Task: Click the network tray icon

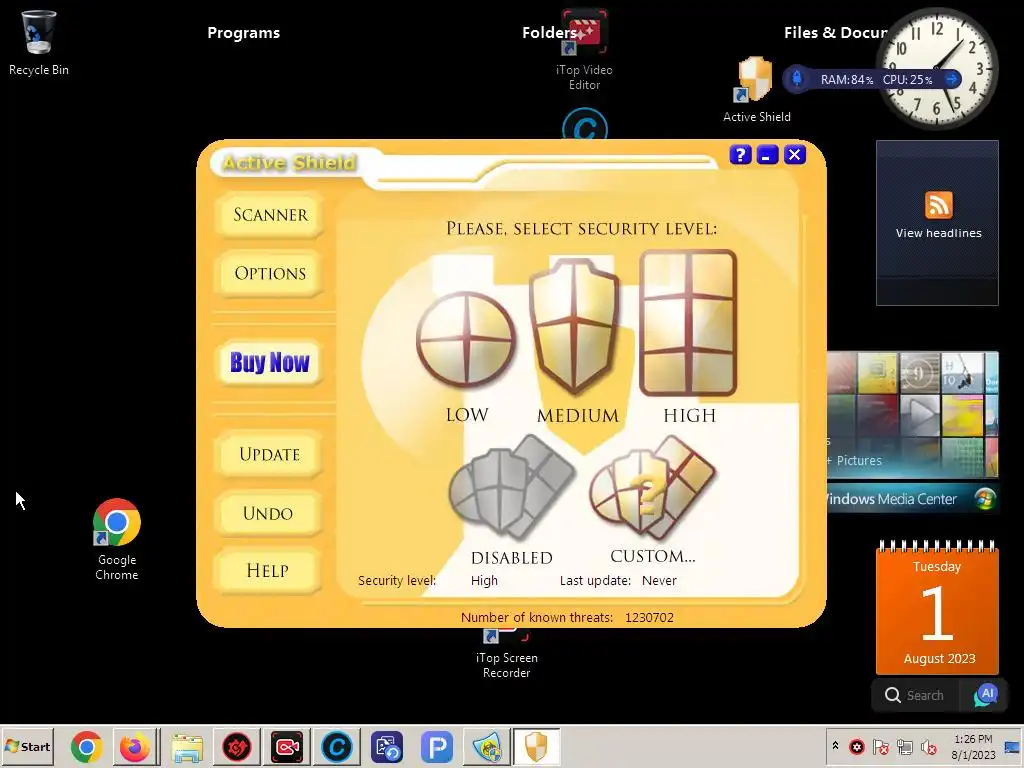Action: 904,746
